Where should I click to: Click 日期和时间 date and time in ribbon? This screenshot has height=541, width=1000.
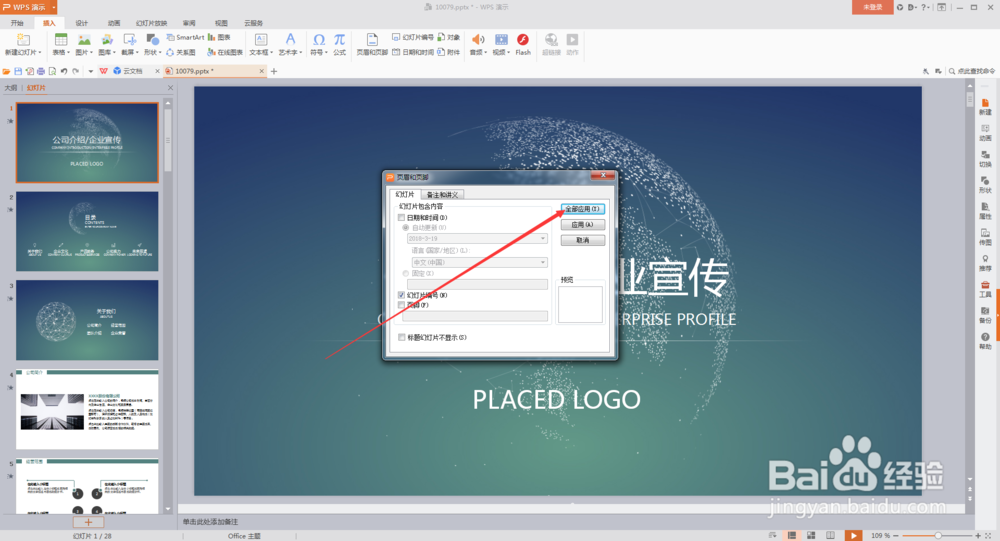[413, 52]
